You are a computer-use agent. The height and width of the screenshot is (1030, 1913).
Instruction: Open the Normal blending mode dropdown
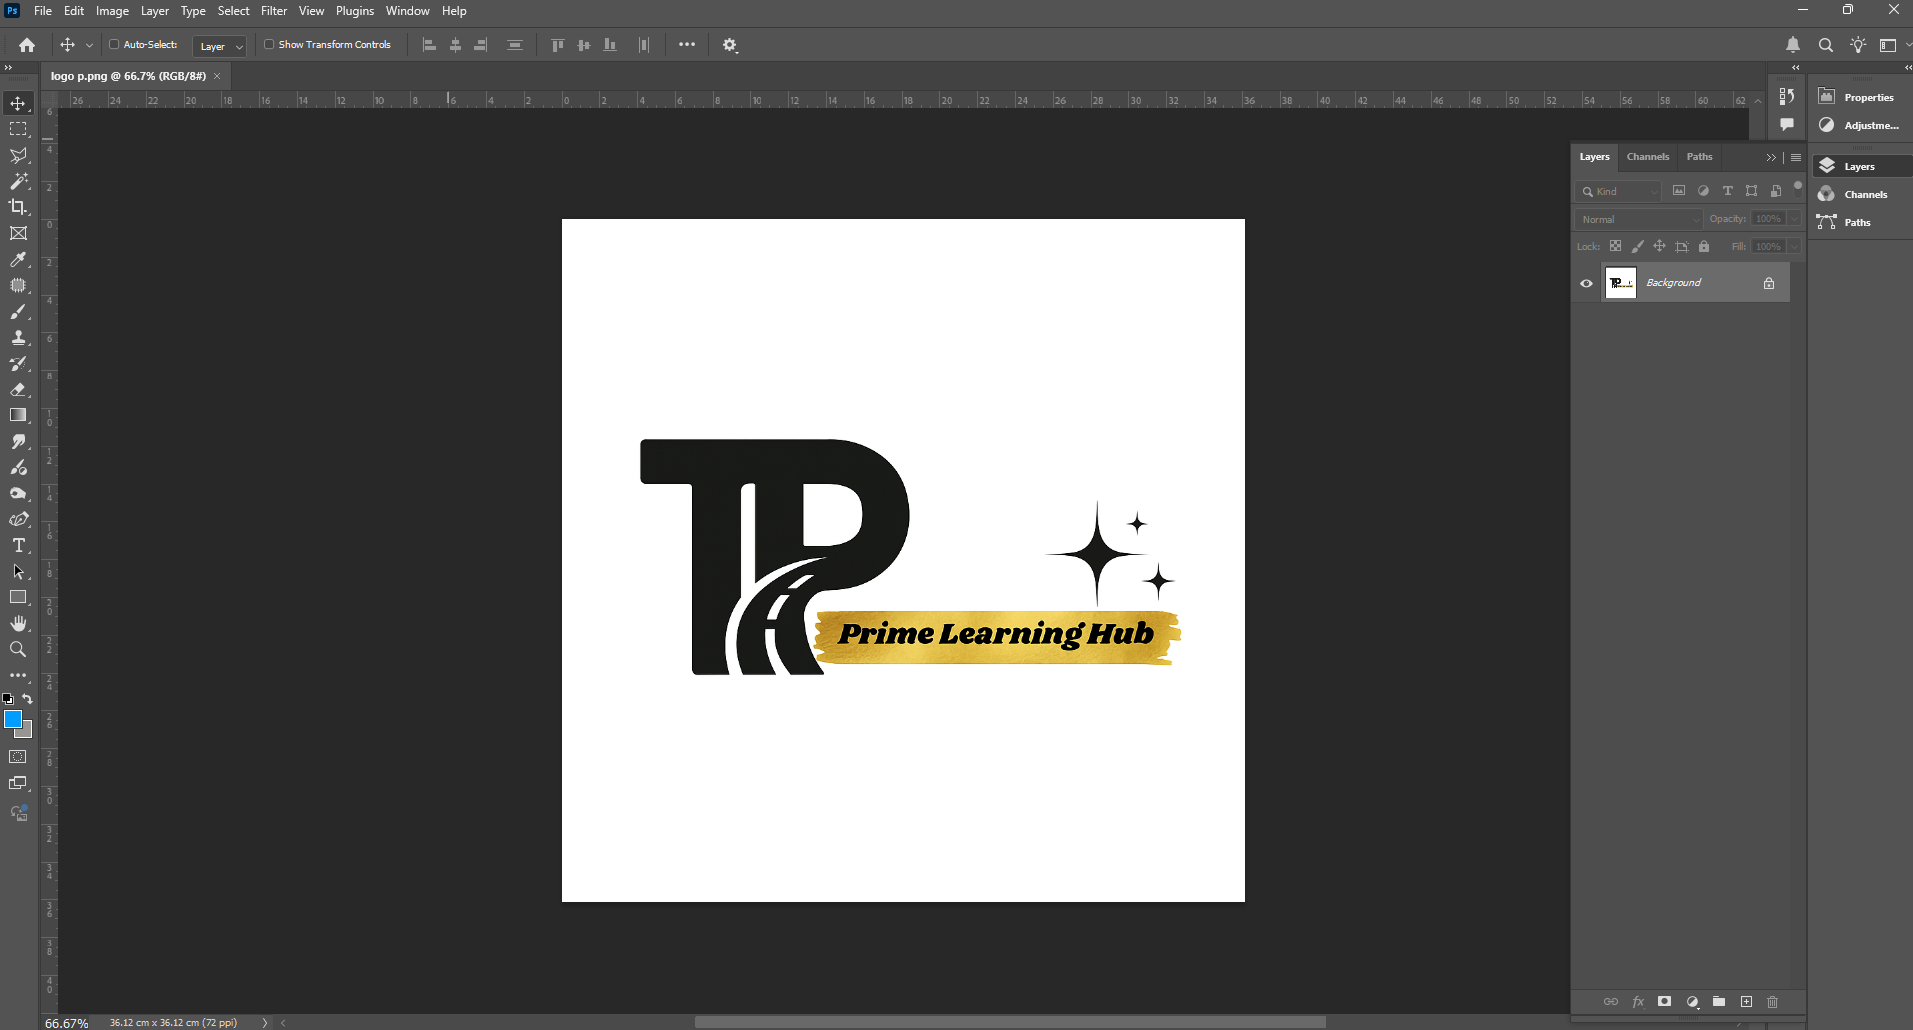(x=1638, y=219)
